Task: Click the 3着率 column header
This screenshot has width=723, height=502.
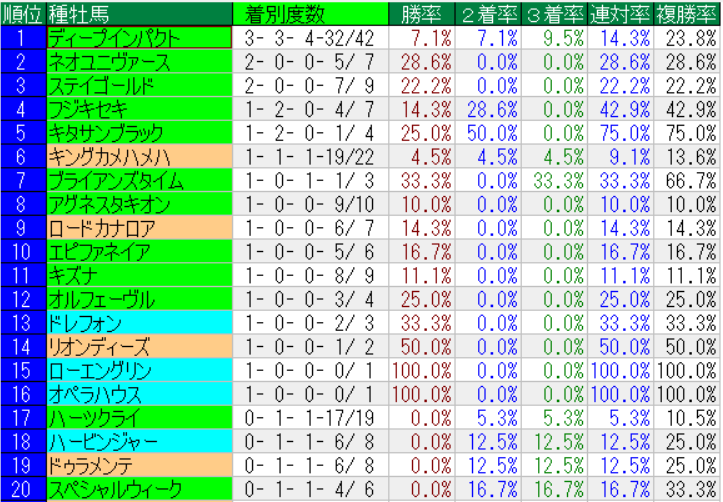Action: coord(553,14)
